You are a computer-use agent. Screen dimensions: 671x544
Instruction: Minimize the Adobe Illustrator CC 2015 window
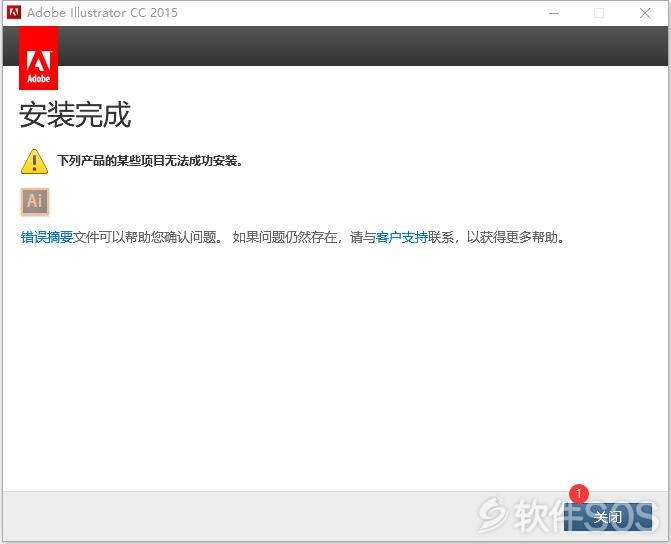(554, 13)
